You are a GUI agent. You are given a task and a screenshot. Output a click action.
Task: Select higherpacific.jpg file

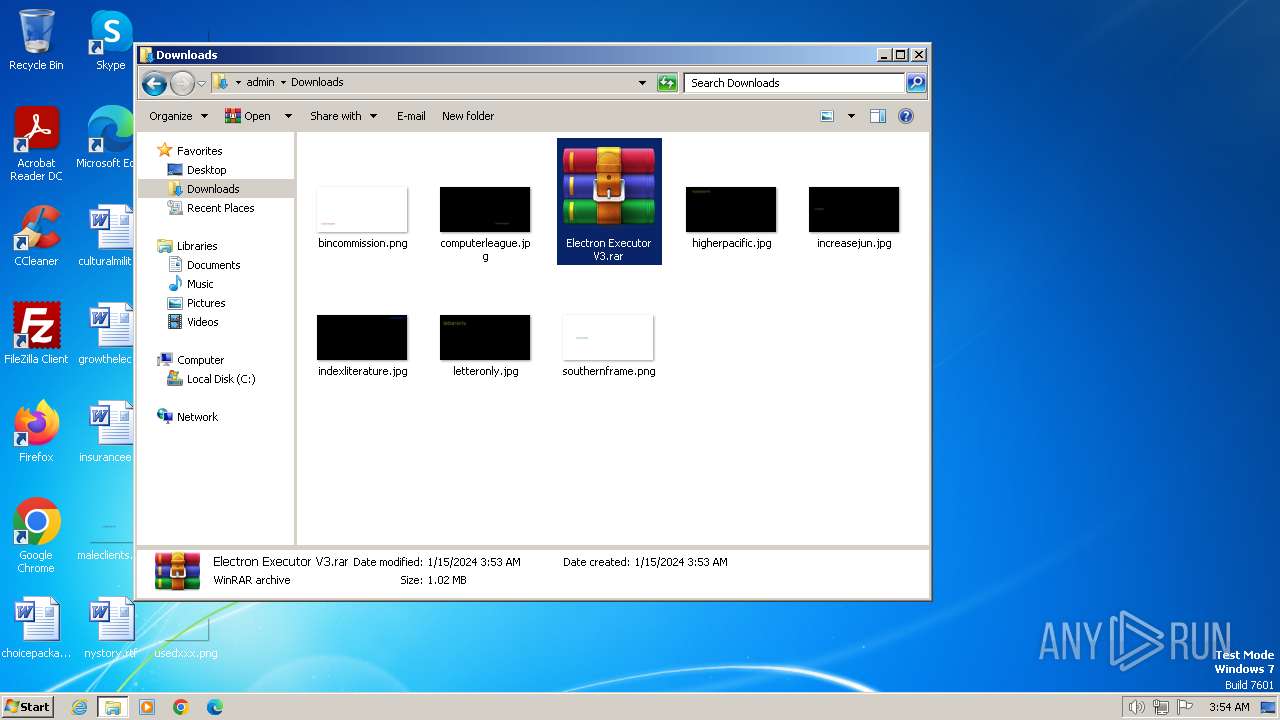click(x=731, y=218)
